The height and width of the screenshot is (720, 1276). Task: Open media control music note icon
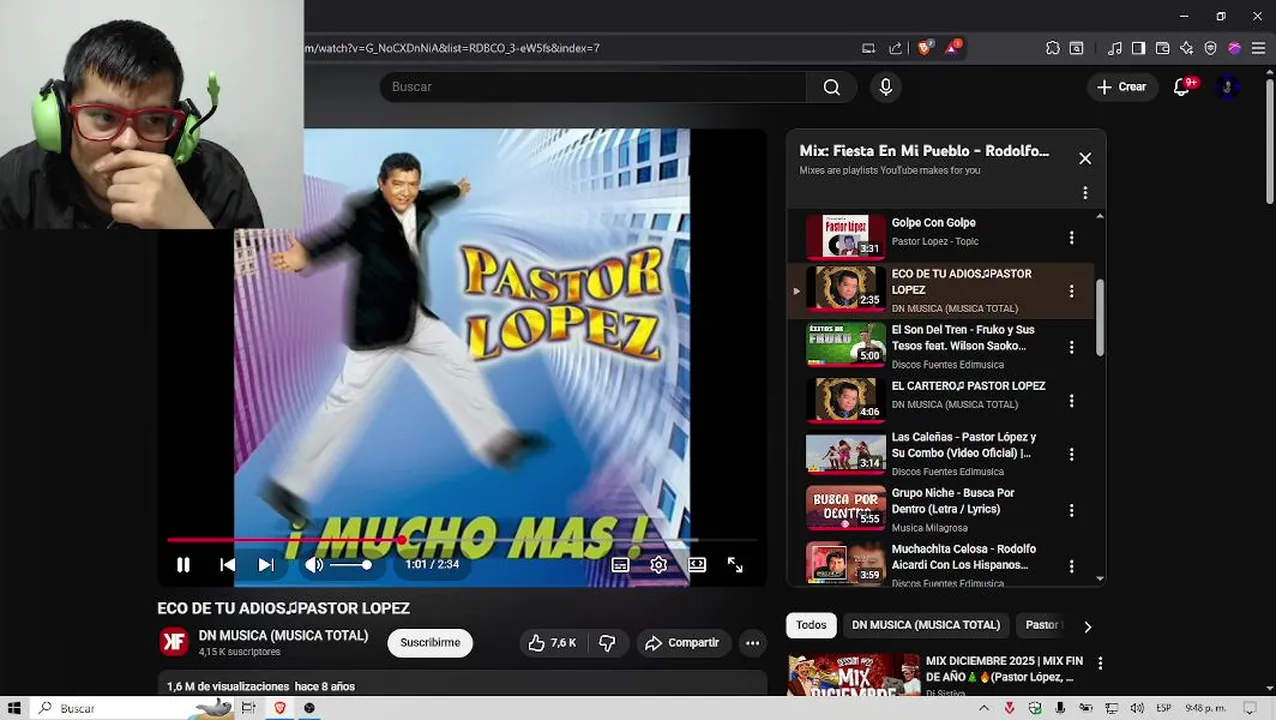1115,48
